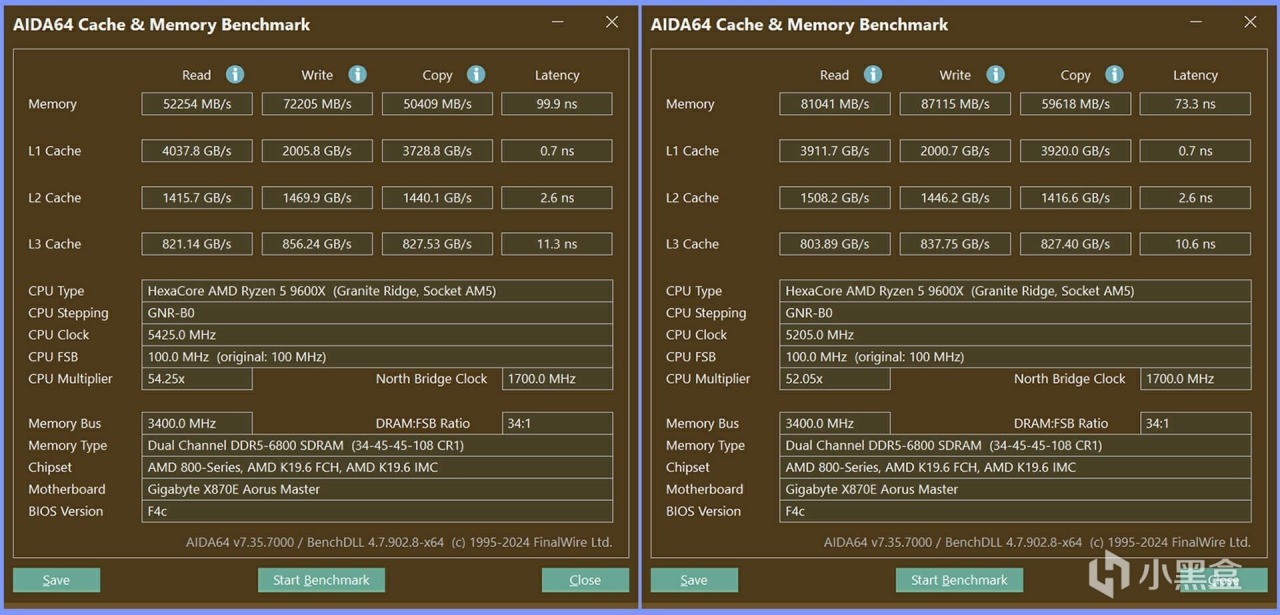The height and width of the screenshot is (615, 1280).
Task: Click Save button in right AIDA64 window
Action: click(694, 580)
